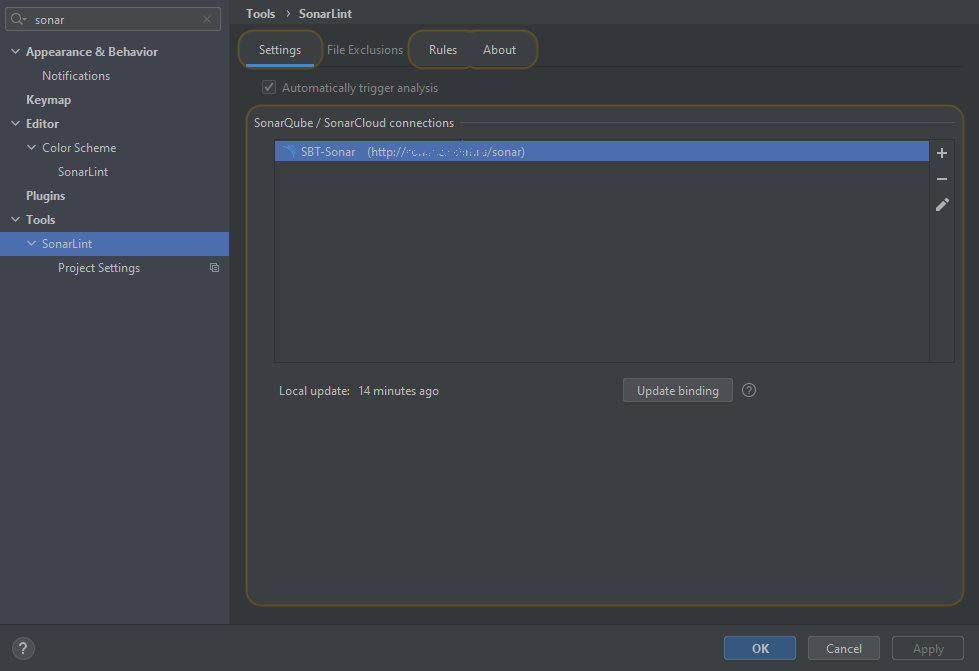Viewport: 979px width, 671px height.
Task: Clear the search field with the X icon
Action: (x=207, y=19)
